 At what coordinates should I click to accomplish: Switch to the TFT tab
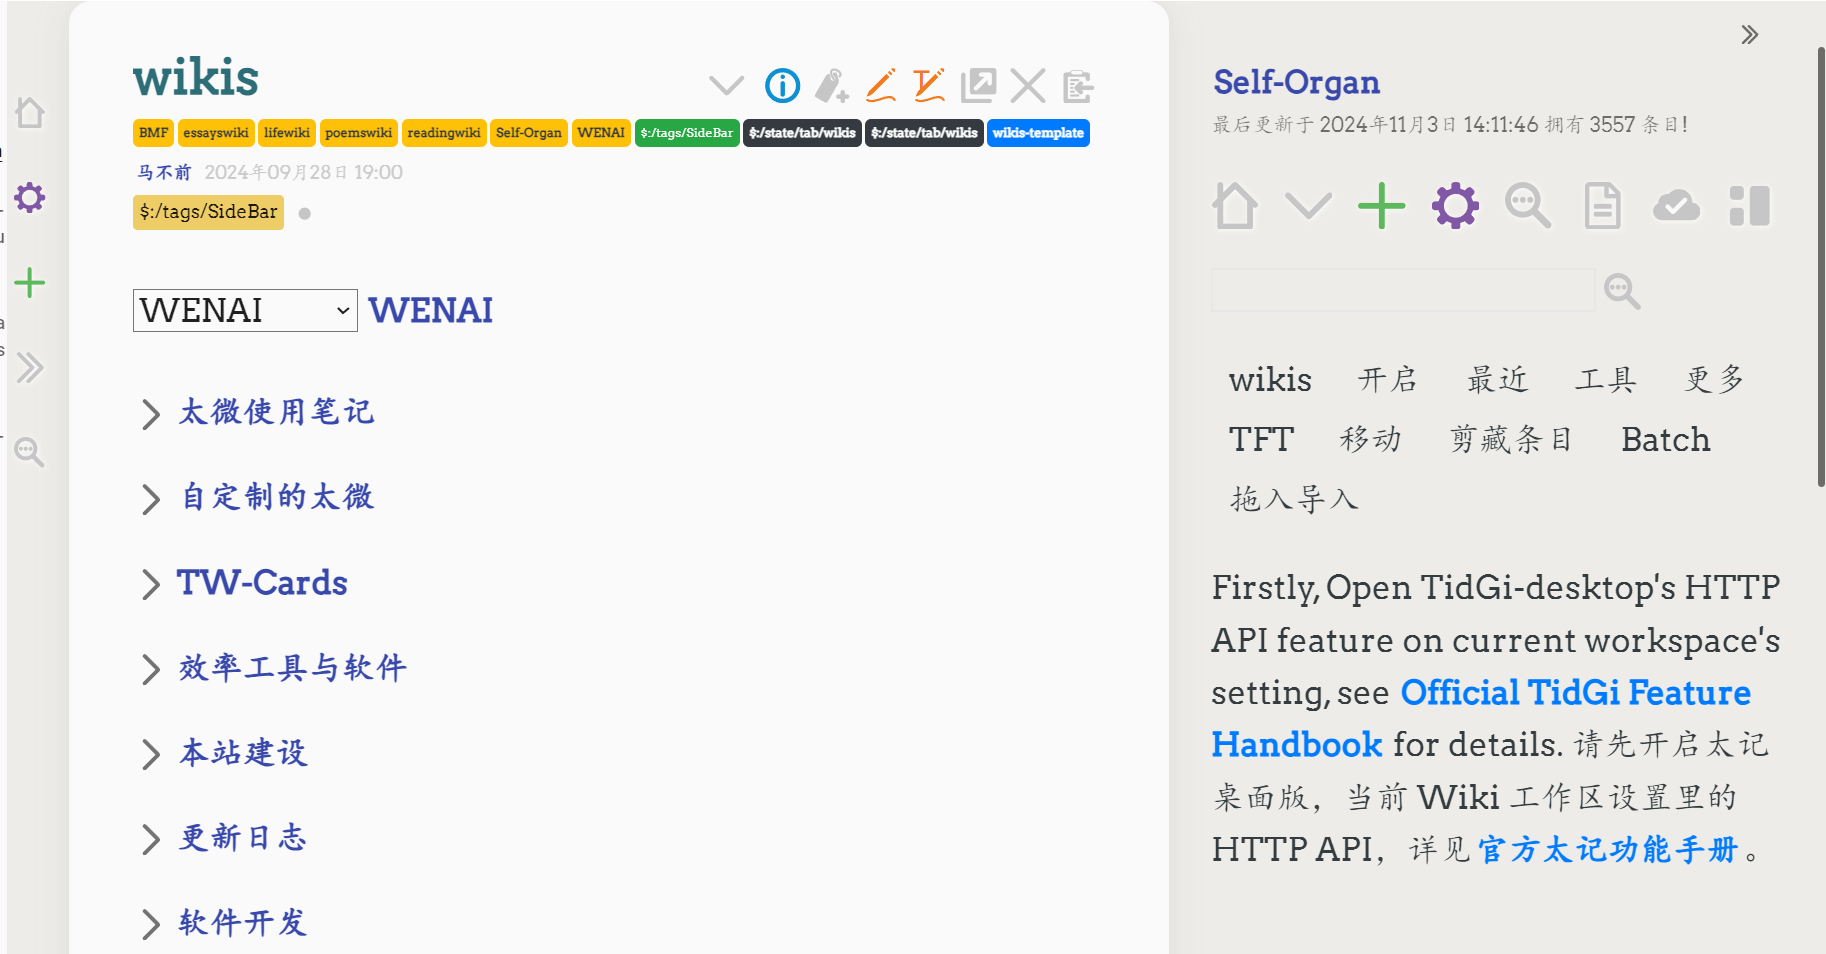coord(1261,440)
